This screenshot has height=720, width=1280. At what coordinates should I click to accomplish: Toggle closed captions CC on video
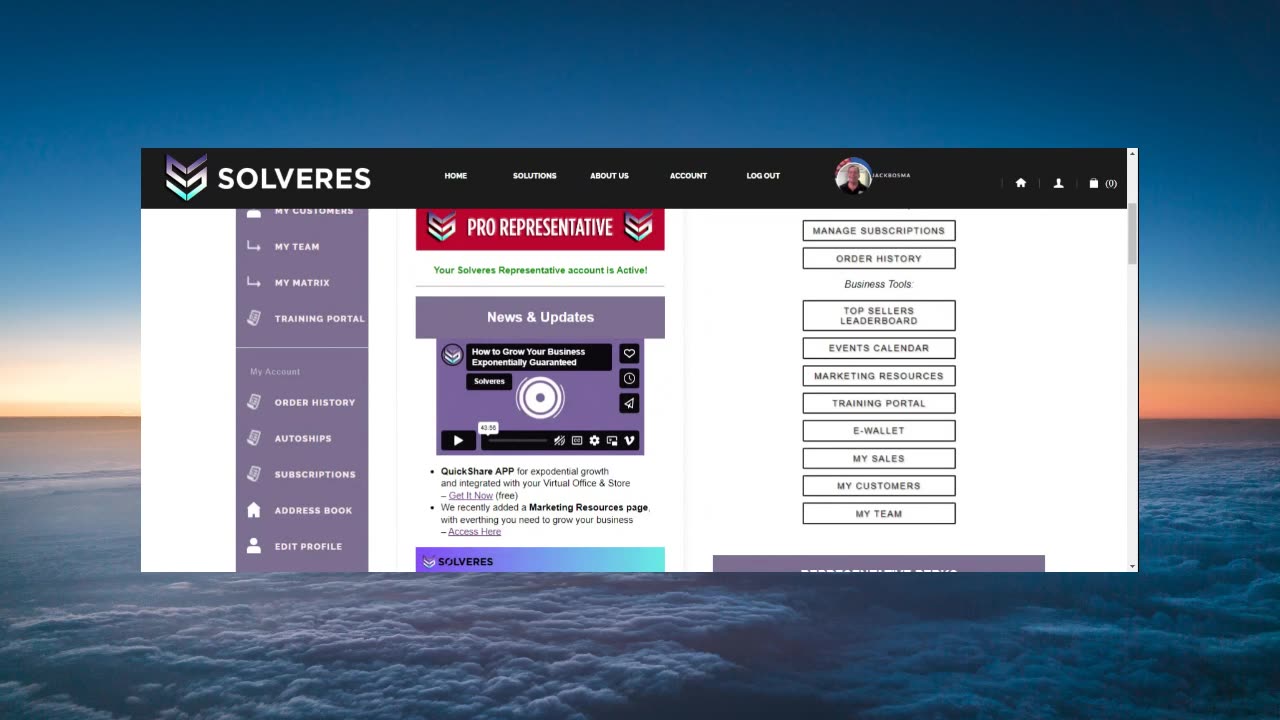pyautogui.click(x=577, y=440)
